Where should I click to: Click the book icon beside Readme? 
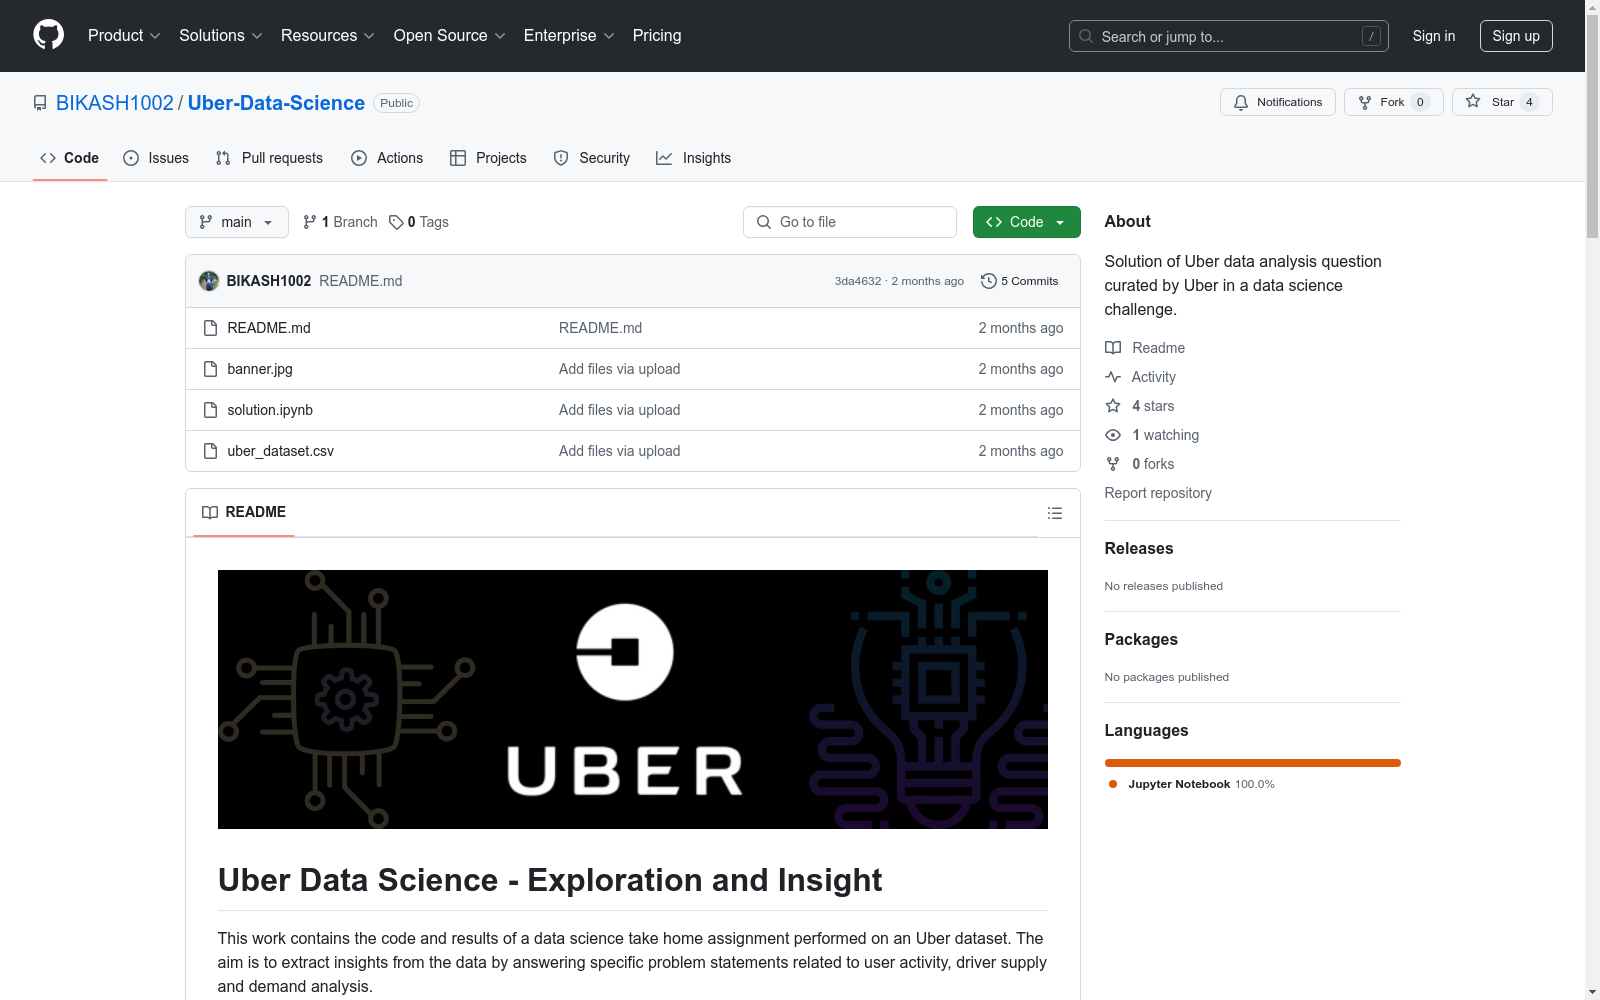1113,348
